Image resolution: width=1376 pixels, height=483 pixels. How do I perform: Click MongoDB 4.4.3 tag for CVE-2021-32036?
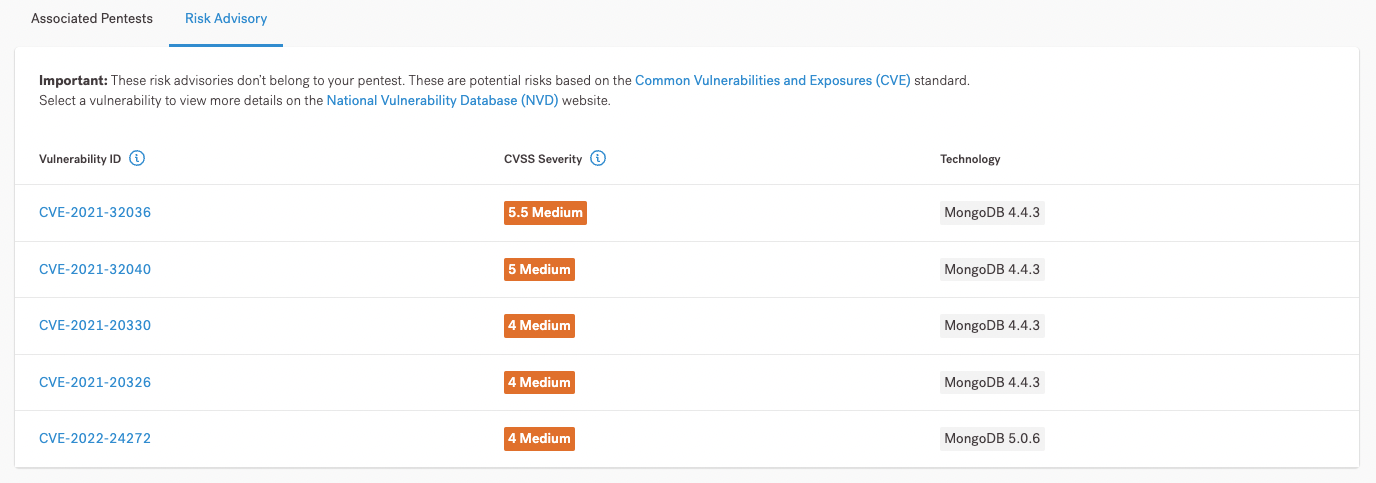click(992, 212)
